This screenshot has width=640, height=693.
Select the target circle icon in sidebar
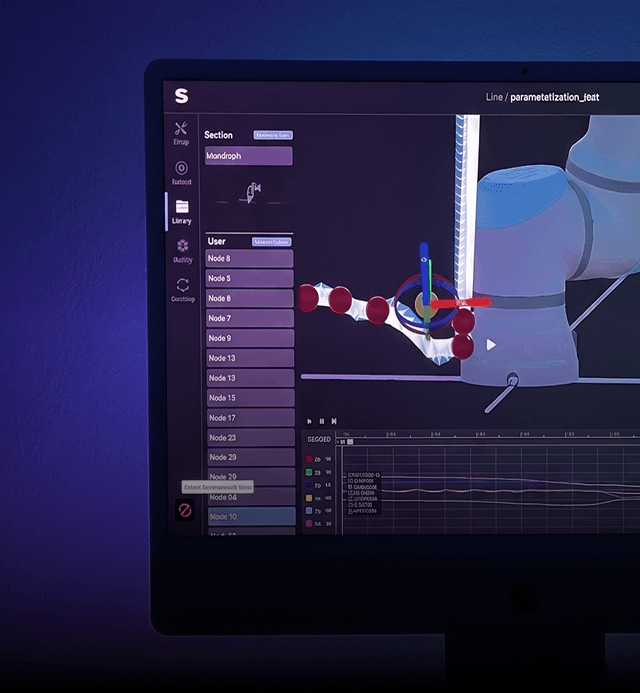(181, 168)
